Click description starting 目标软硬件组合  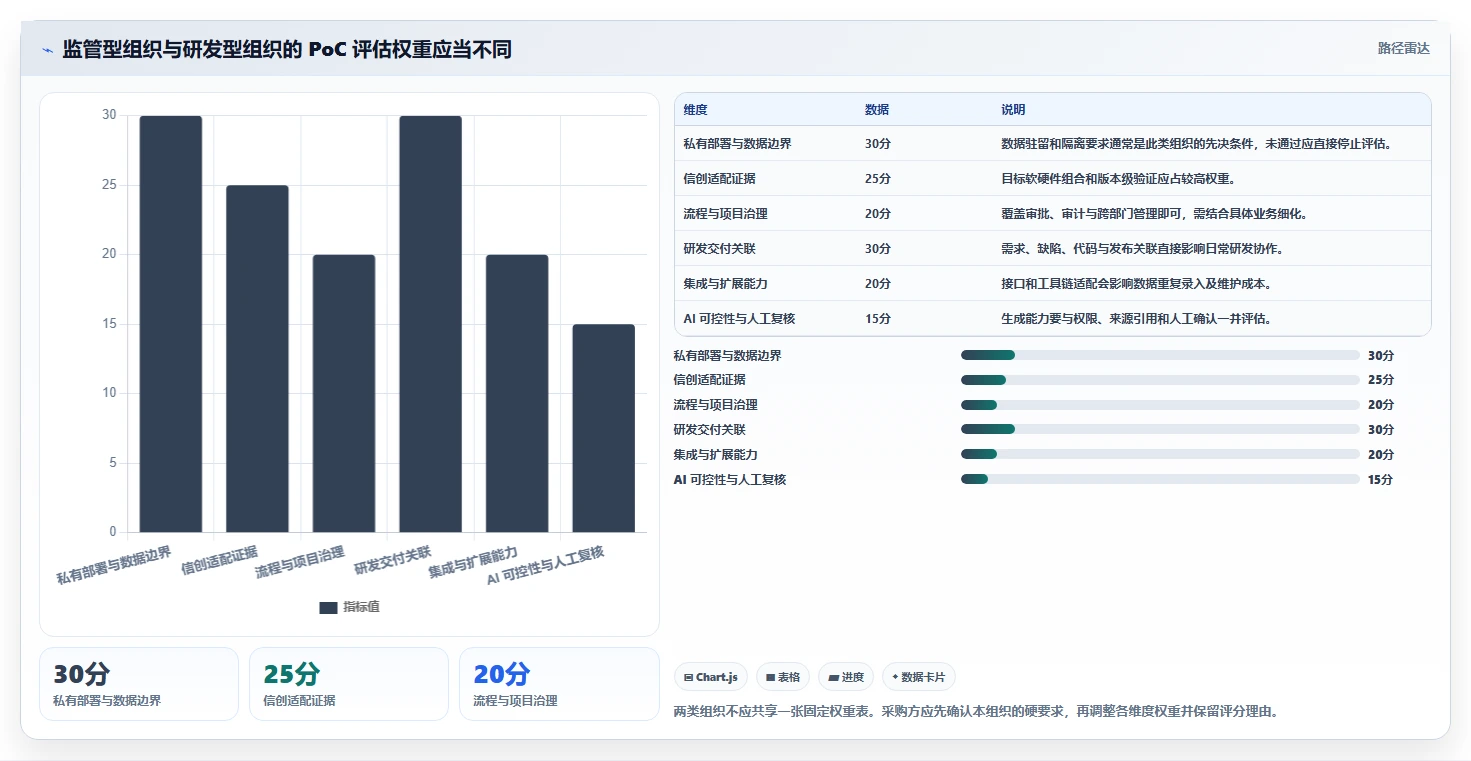click(x=1118, y=179)
